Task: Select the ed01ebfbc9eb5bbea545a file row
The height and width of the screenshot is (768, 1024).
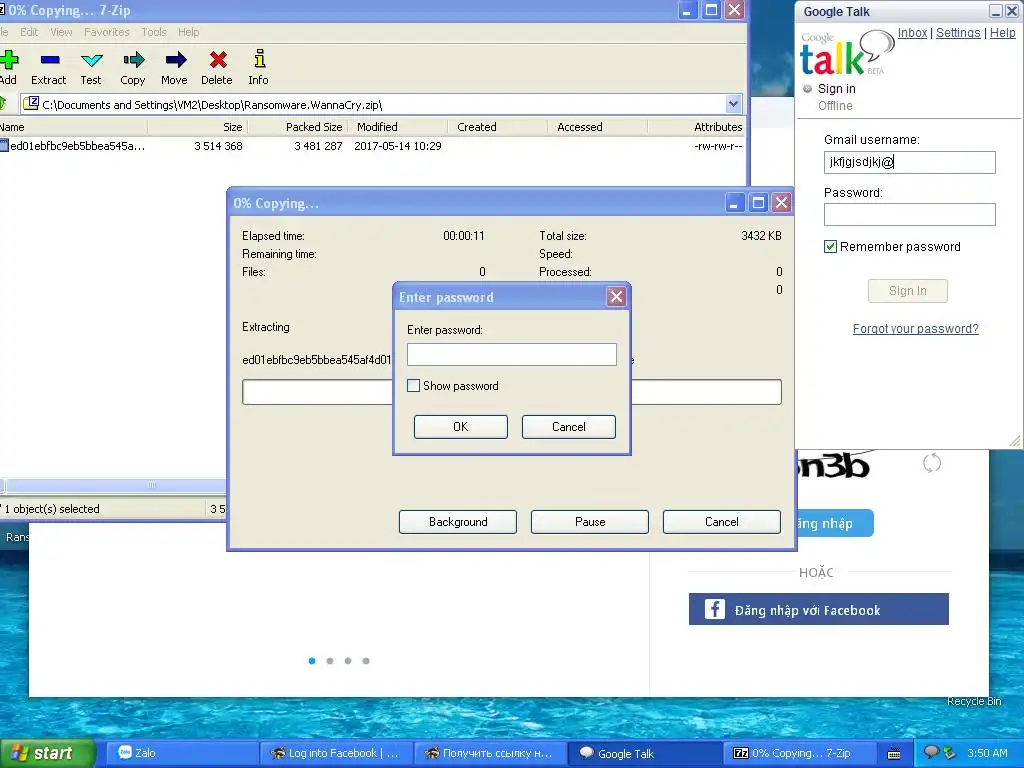Action: tap(372, 146)
